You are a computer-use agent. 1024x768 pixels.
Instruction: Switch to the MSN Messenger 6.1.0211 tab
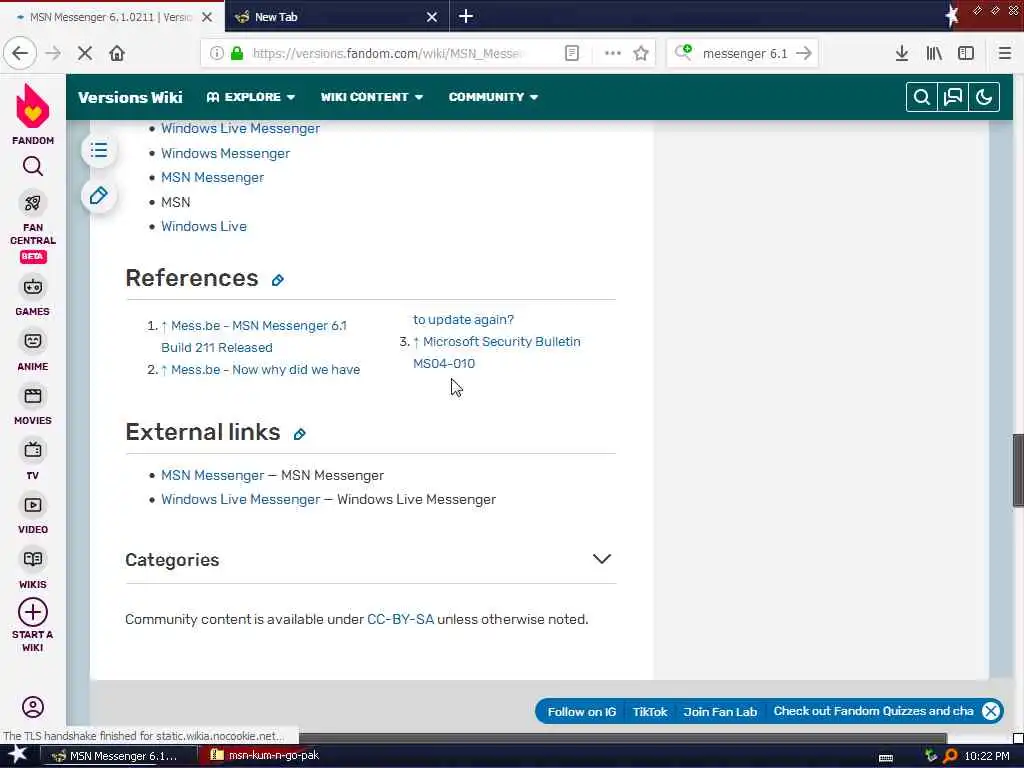point(112,17)
